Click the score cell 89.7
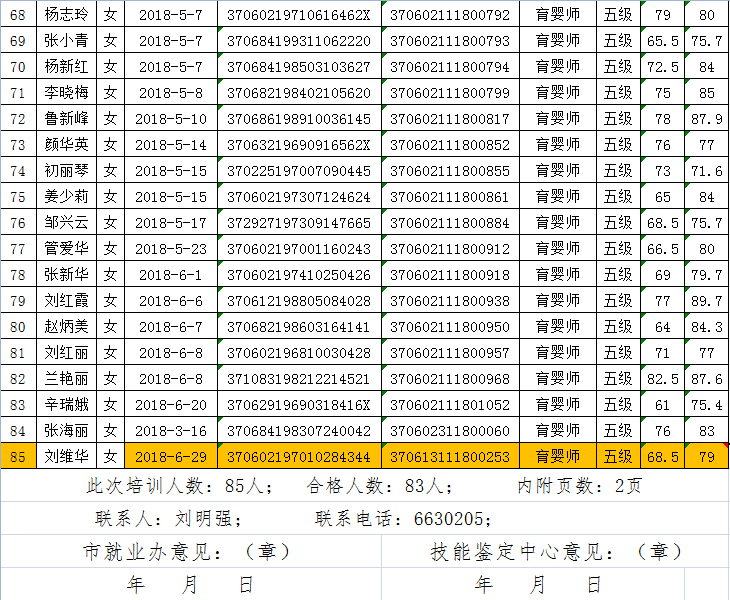 (707, 301)
